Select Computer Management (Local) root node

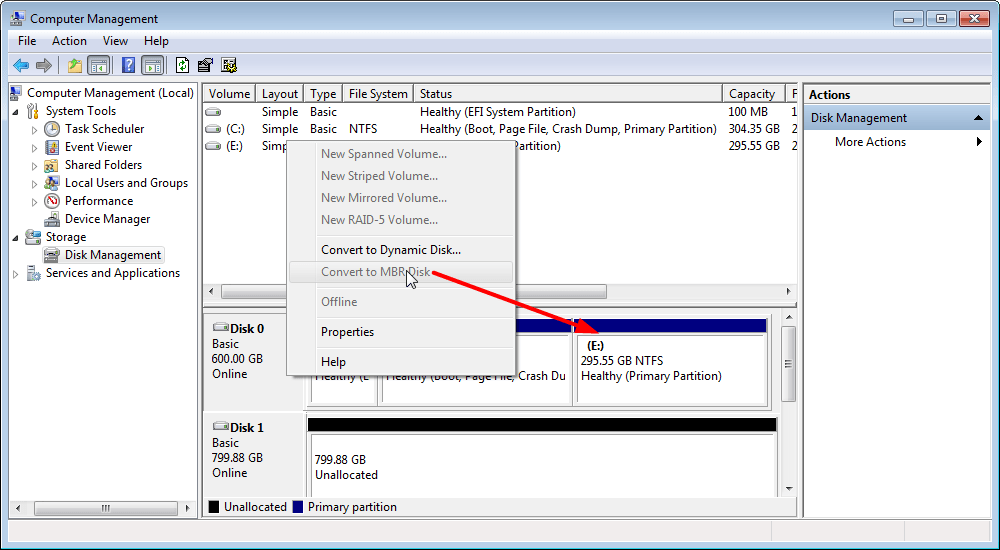110,93
